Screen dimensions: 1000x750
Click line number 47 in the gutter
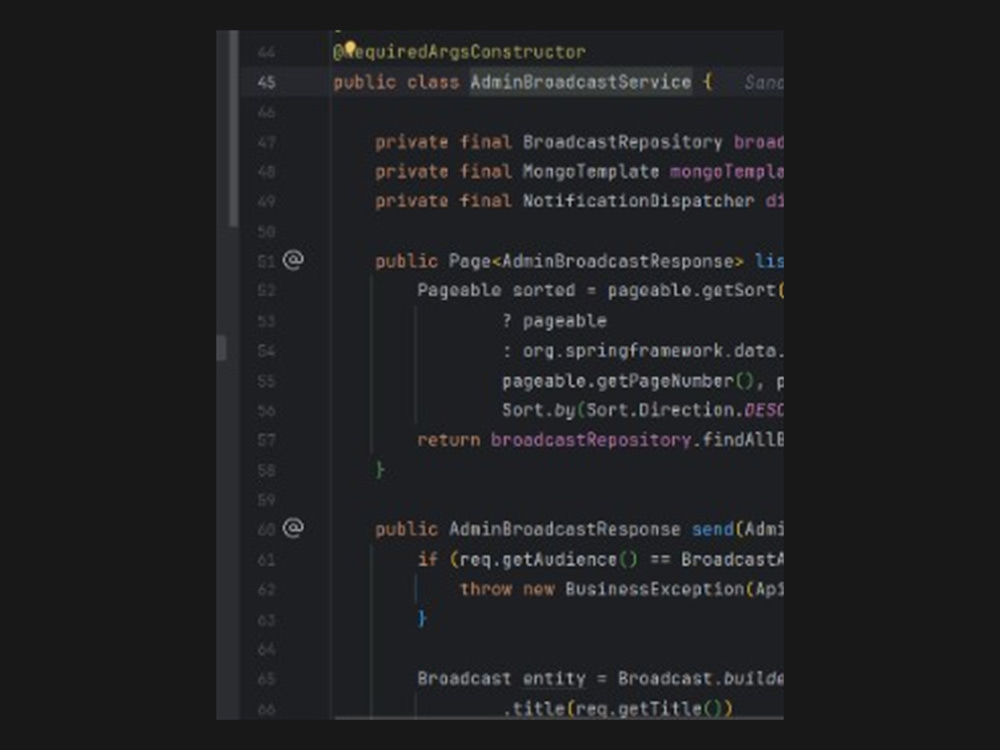(x=267, y=142)
